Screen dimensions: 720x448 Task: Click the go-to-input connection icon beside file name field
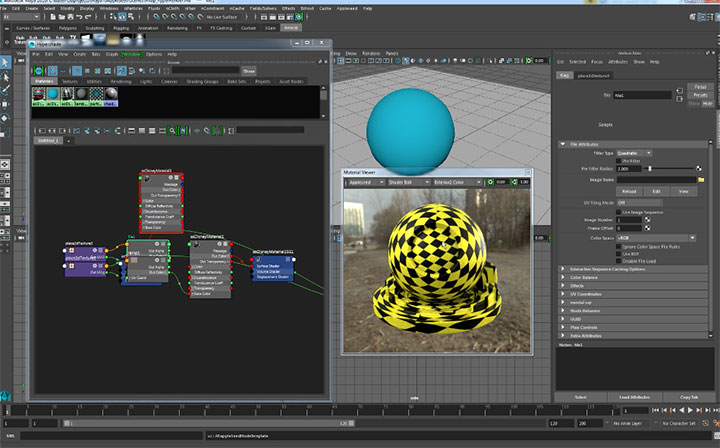[679, 90]
